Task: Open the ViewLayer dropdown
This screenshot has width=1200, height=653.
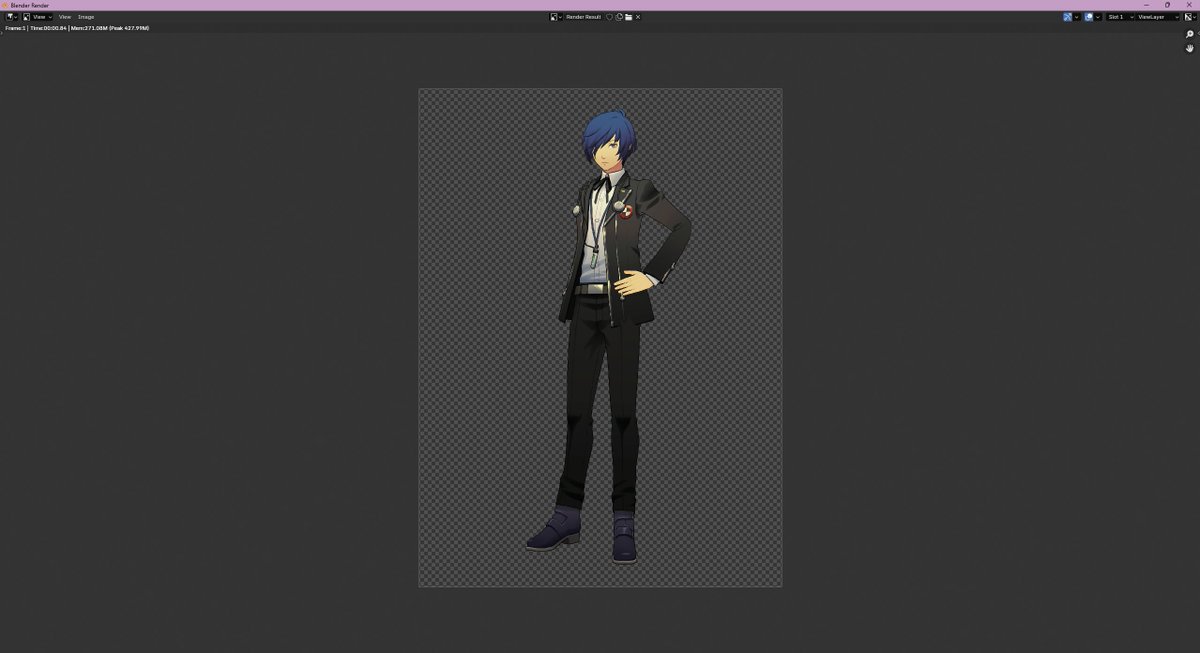Action: click(x=1158, y=17)
